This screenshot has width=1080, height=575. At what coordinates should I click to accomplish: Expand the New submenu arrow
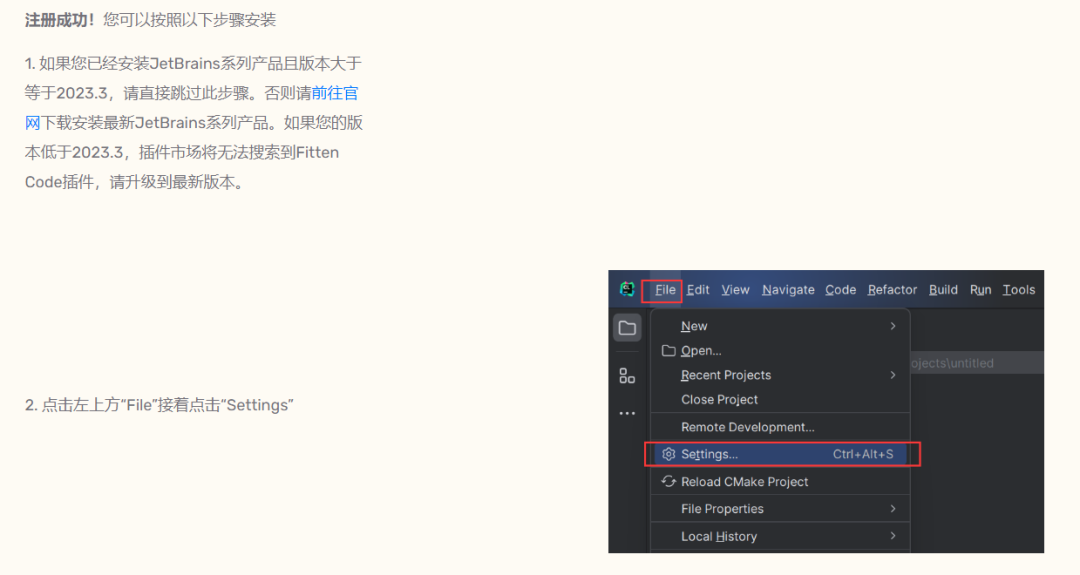click(x=893, y=326)
